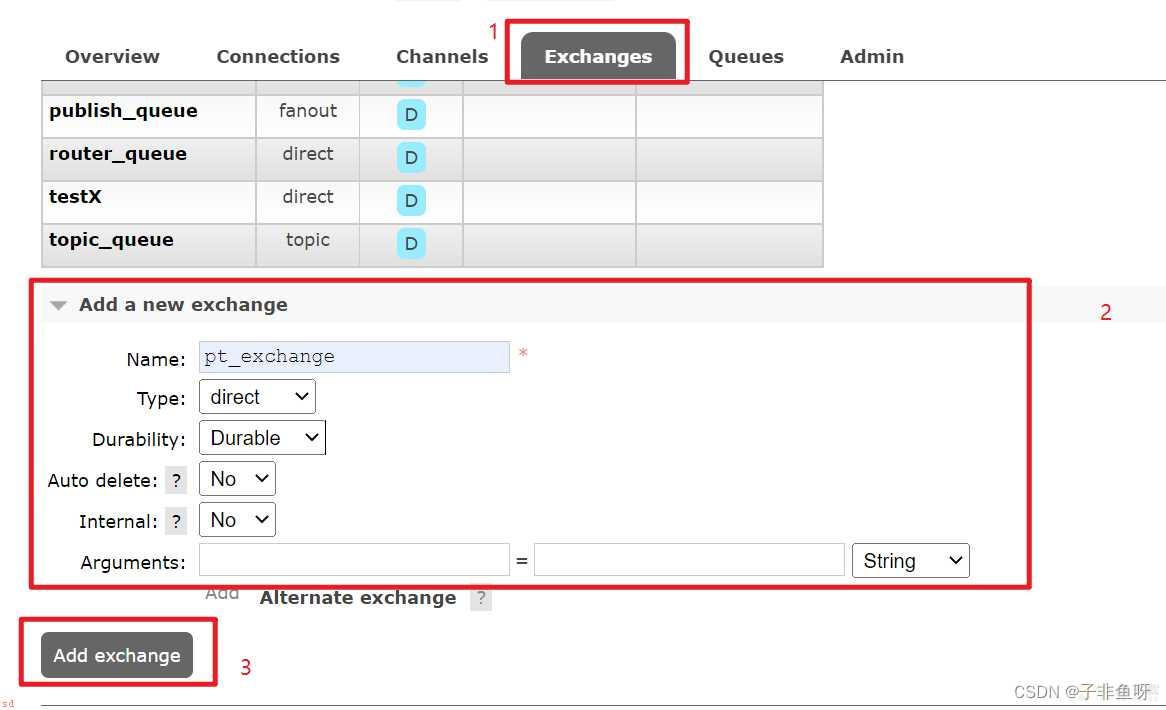Click the arguments value input field
This screenshot has width=1166, height=710.
click(x=689, y=561)
